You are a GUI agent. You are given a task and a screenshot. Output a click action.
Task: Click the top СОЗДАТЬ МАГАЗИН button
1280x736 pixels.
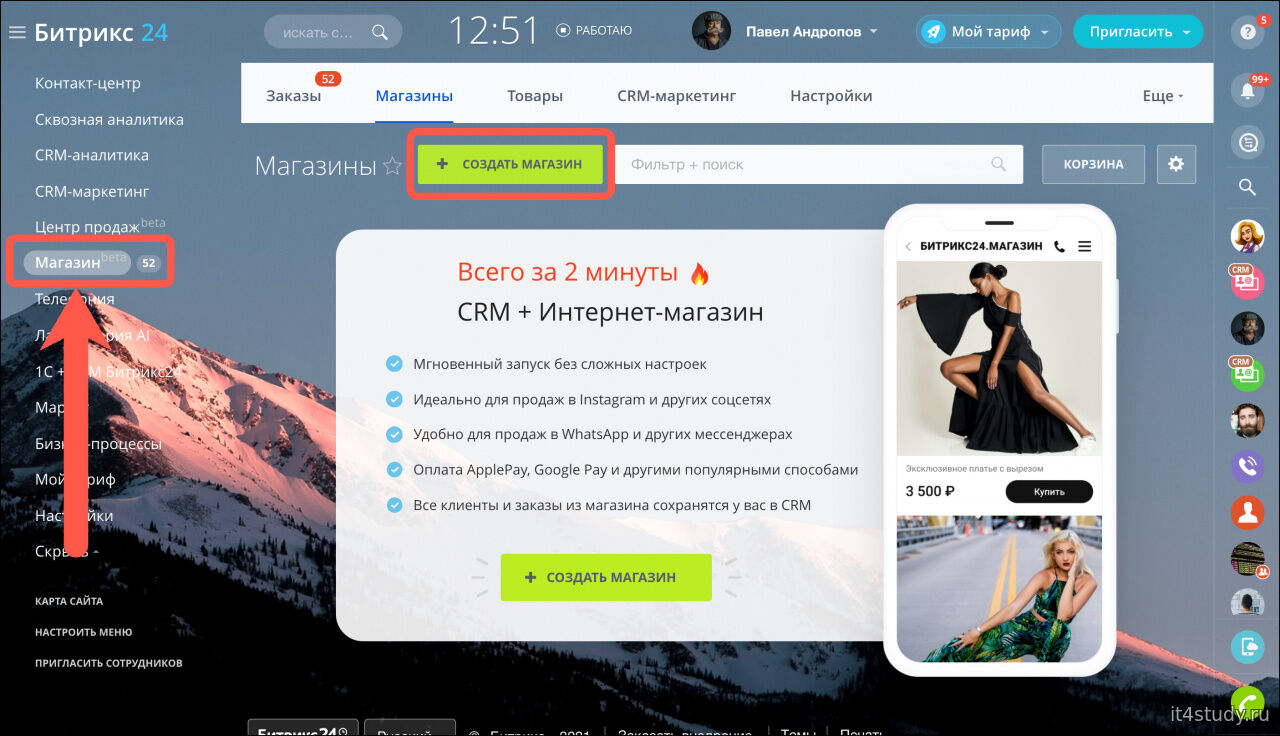pyautogui.click(x=510, y=164)
